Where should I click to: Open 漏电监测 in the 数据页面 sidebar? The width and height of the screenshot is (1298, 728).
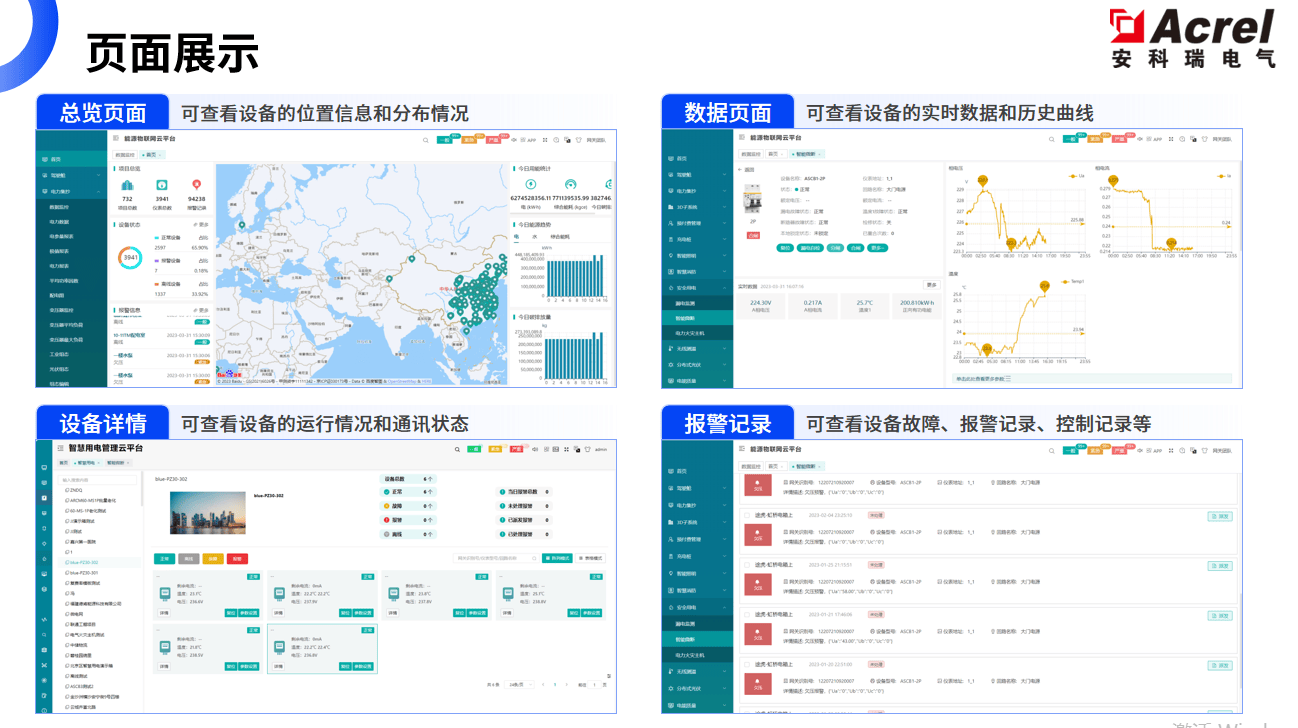click(x=697, y=302)
